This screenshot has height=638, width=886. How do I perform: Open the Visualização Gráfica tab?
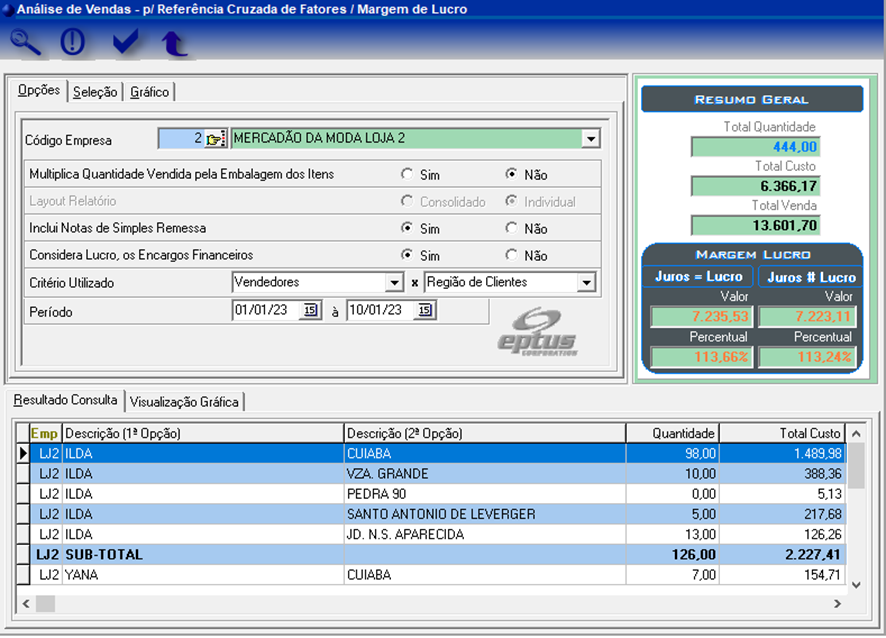tap(184, 402)
